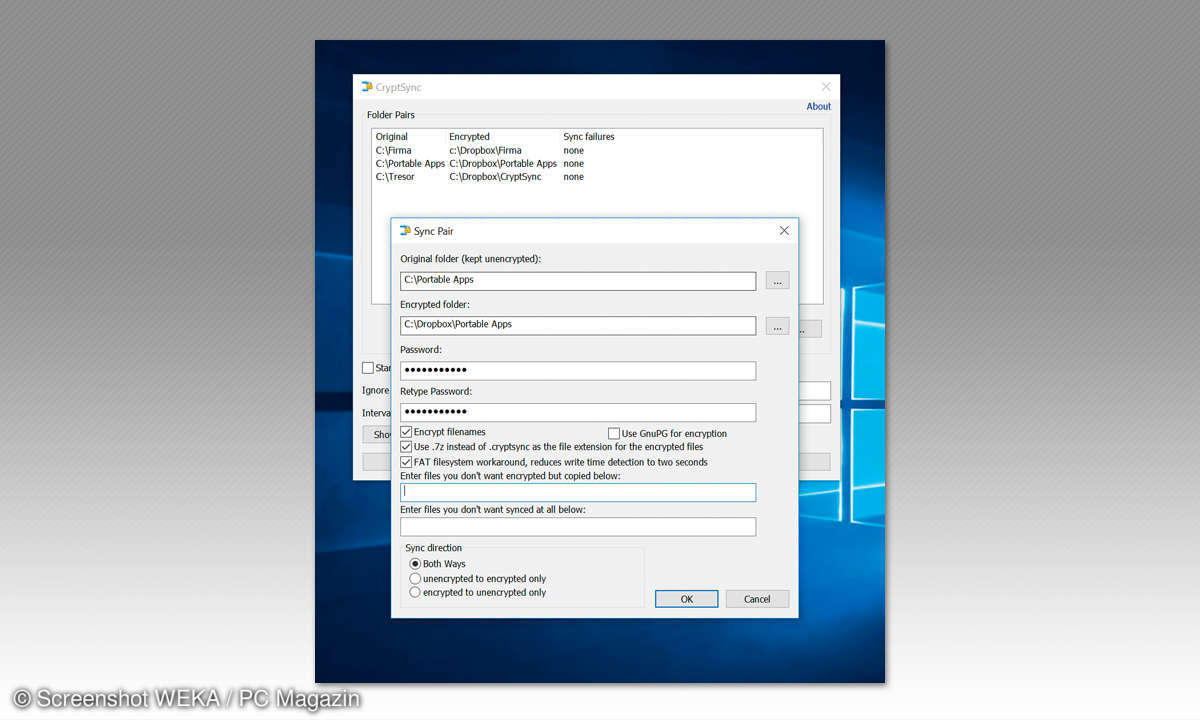Confirm the sync pair with OK

tap(686, 599)
